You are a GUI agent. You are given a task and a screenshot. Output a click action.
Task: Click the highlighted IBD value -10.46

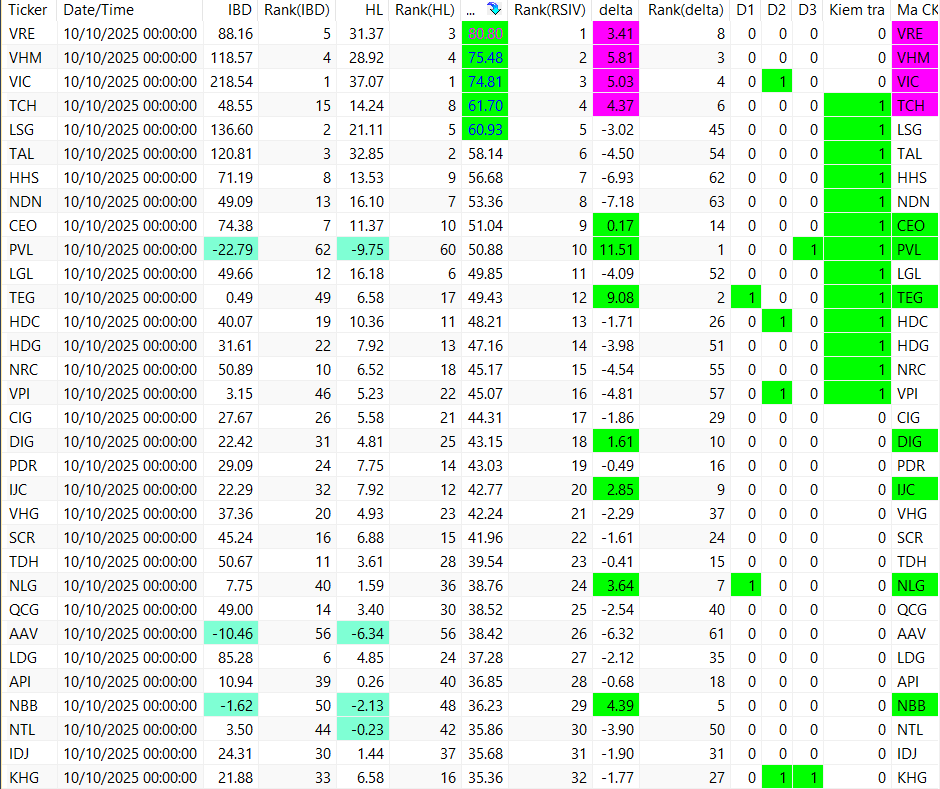[x=231, y=633]
